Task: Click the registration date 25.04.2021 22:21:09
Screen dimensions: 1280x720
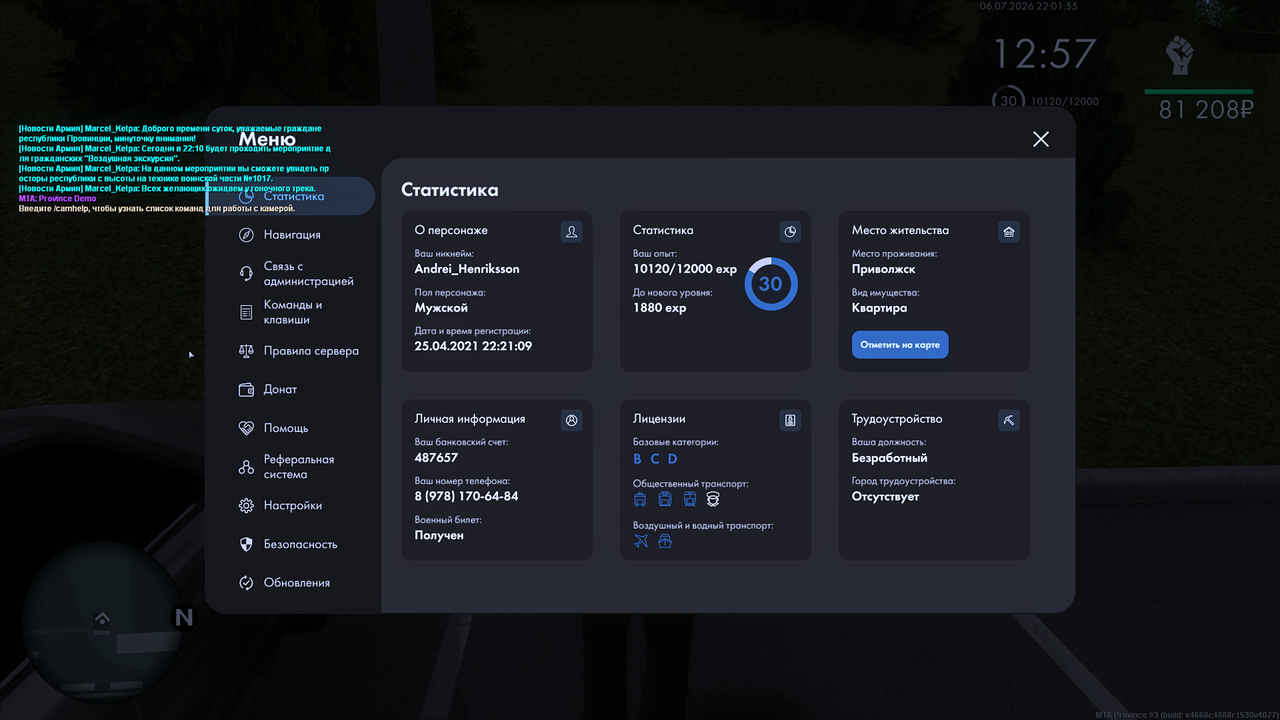Action: [473, 346]
